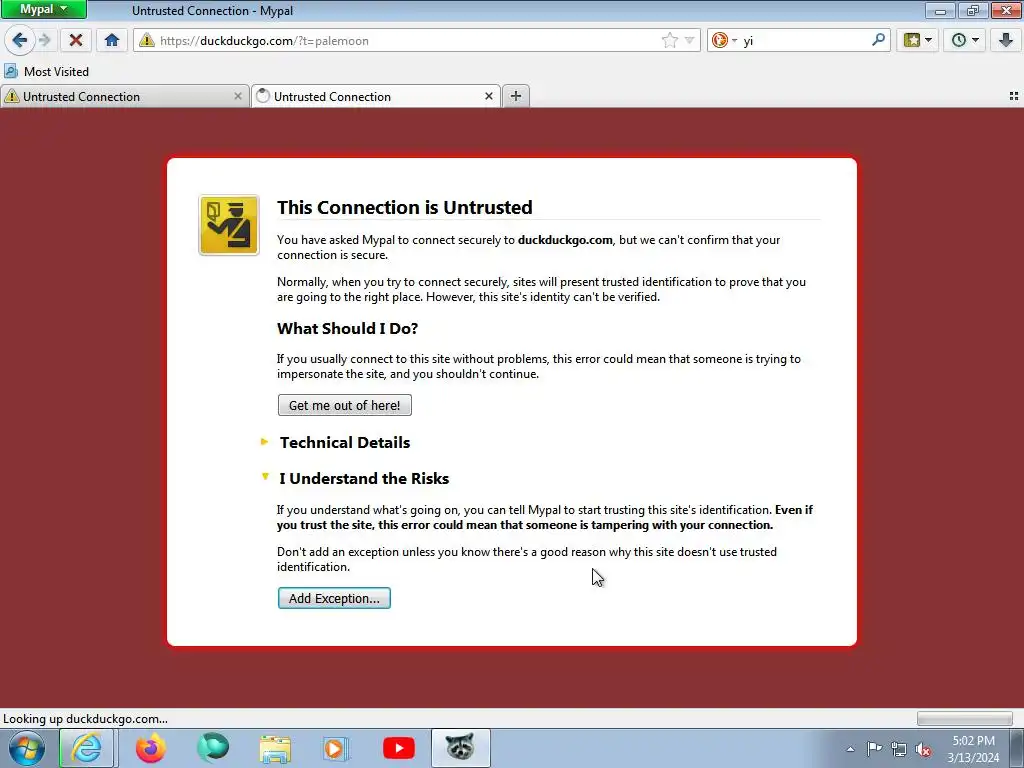Screen dimensions: 1024x768
Task: Show the tab groups grid icon
Action: [x=1014, y=96]
